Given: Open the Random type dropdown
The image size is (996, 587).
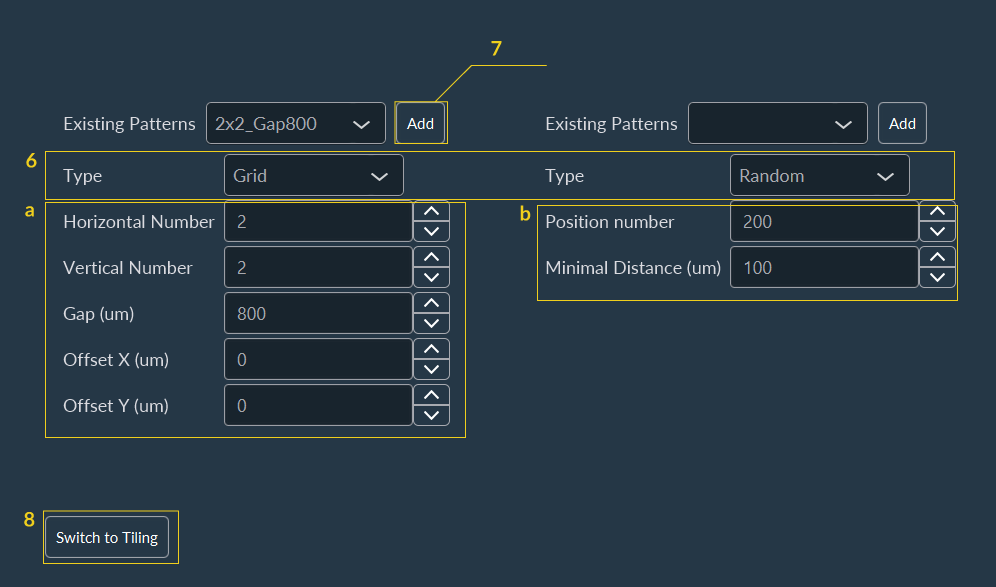Looking at the screenshot, I should (819, 175).
